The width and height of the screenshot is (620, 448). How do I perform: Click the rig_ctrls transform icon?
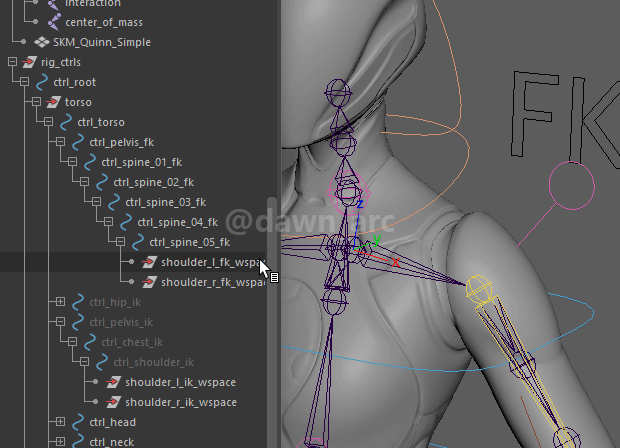(29, 62)
